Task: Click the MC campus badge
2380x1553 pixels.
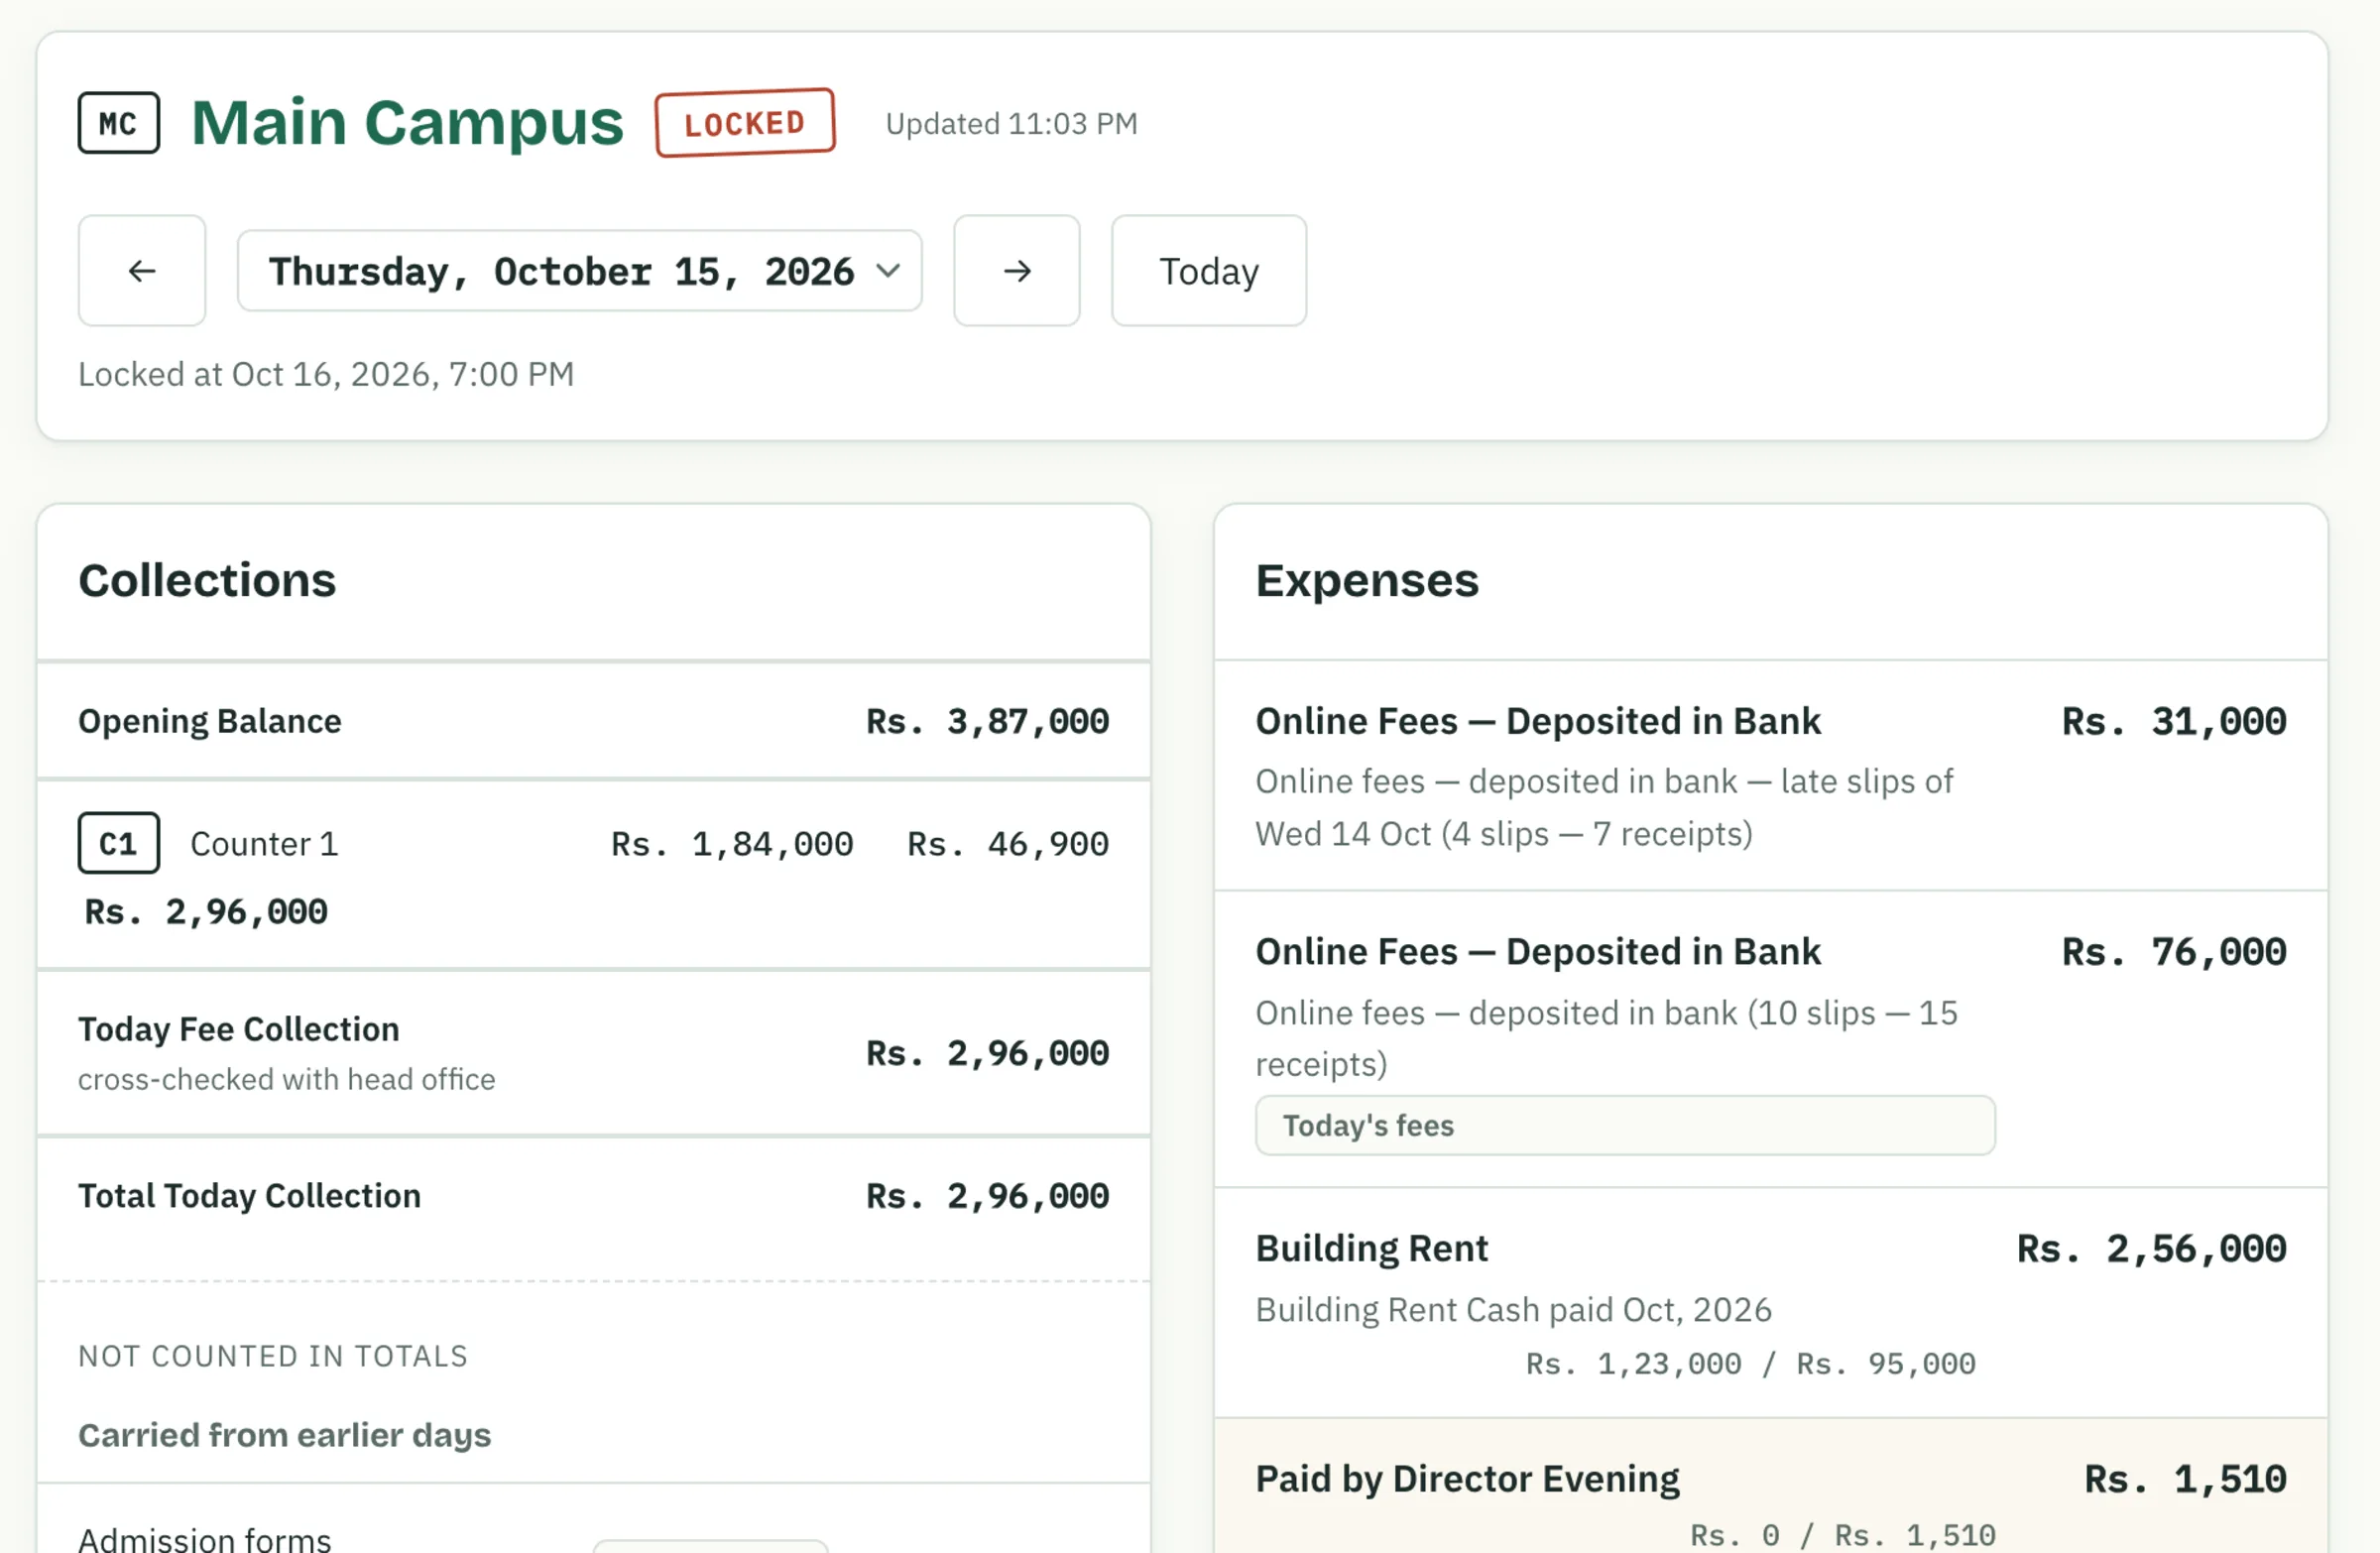Action: tap(119, 123)
